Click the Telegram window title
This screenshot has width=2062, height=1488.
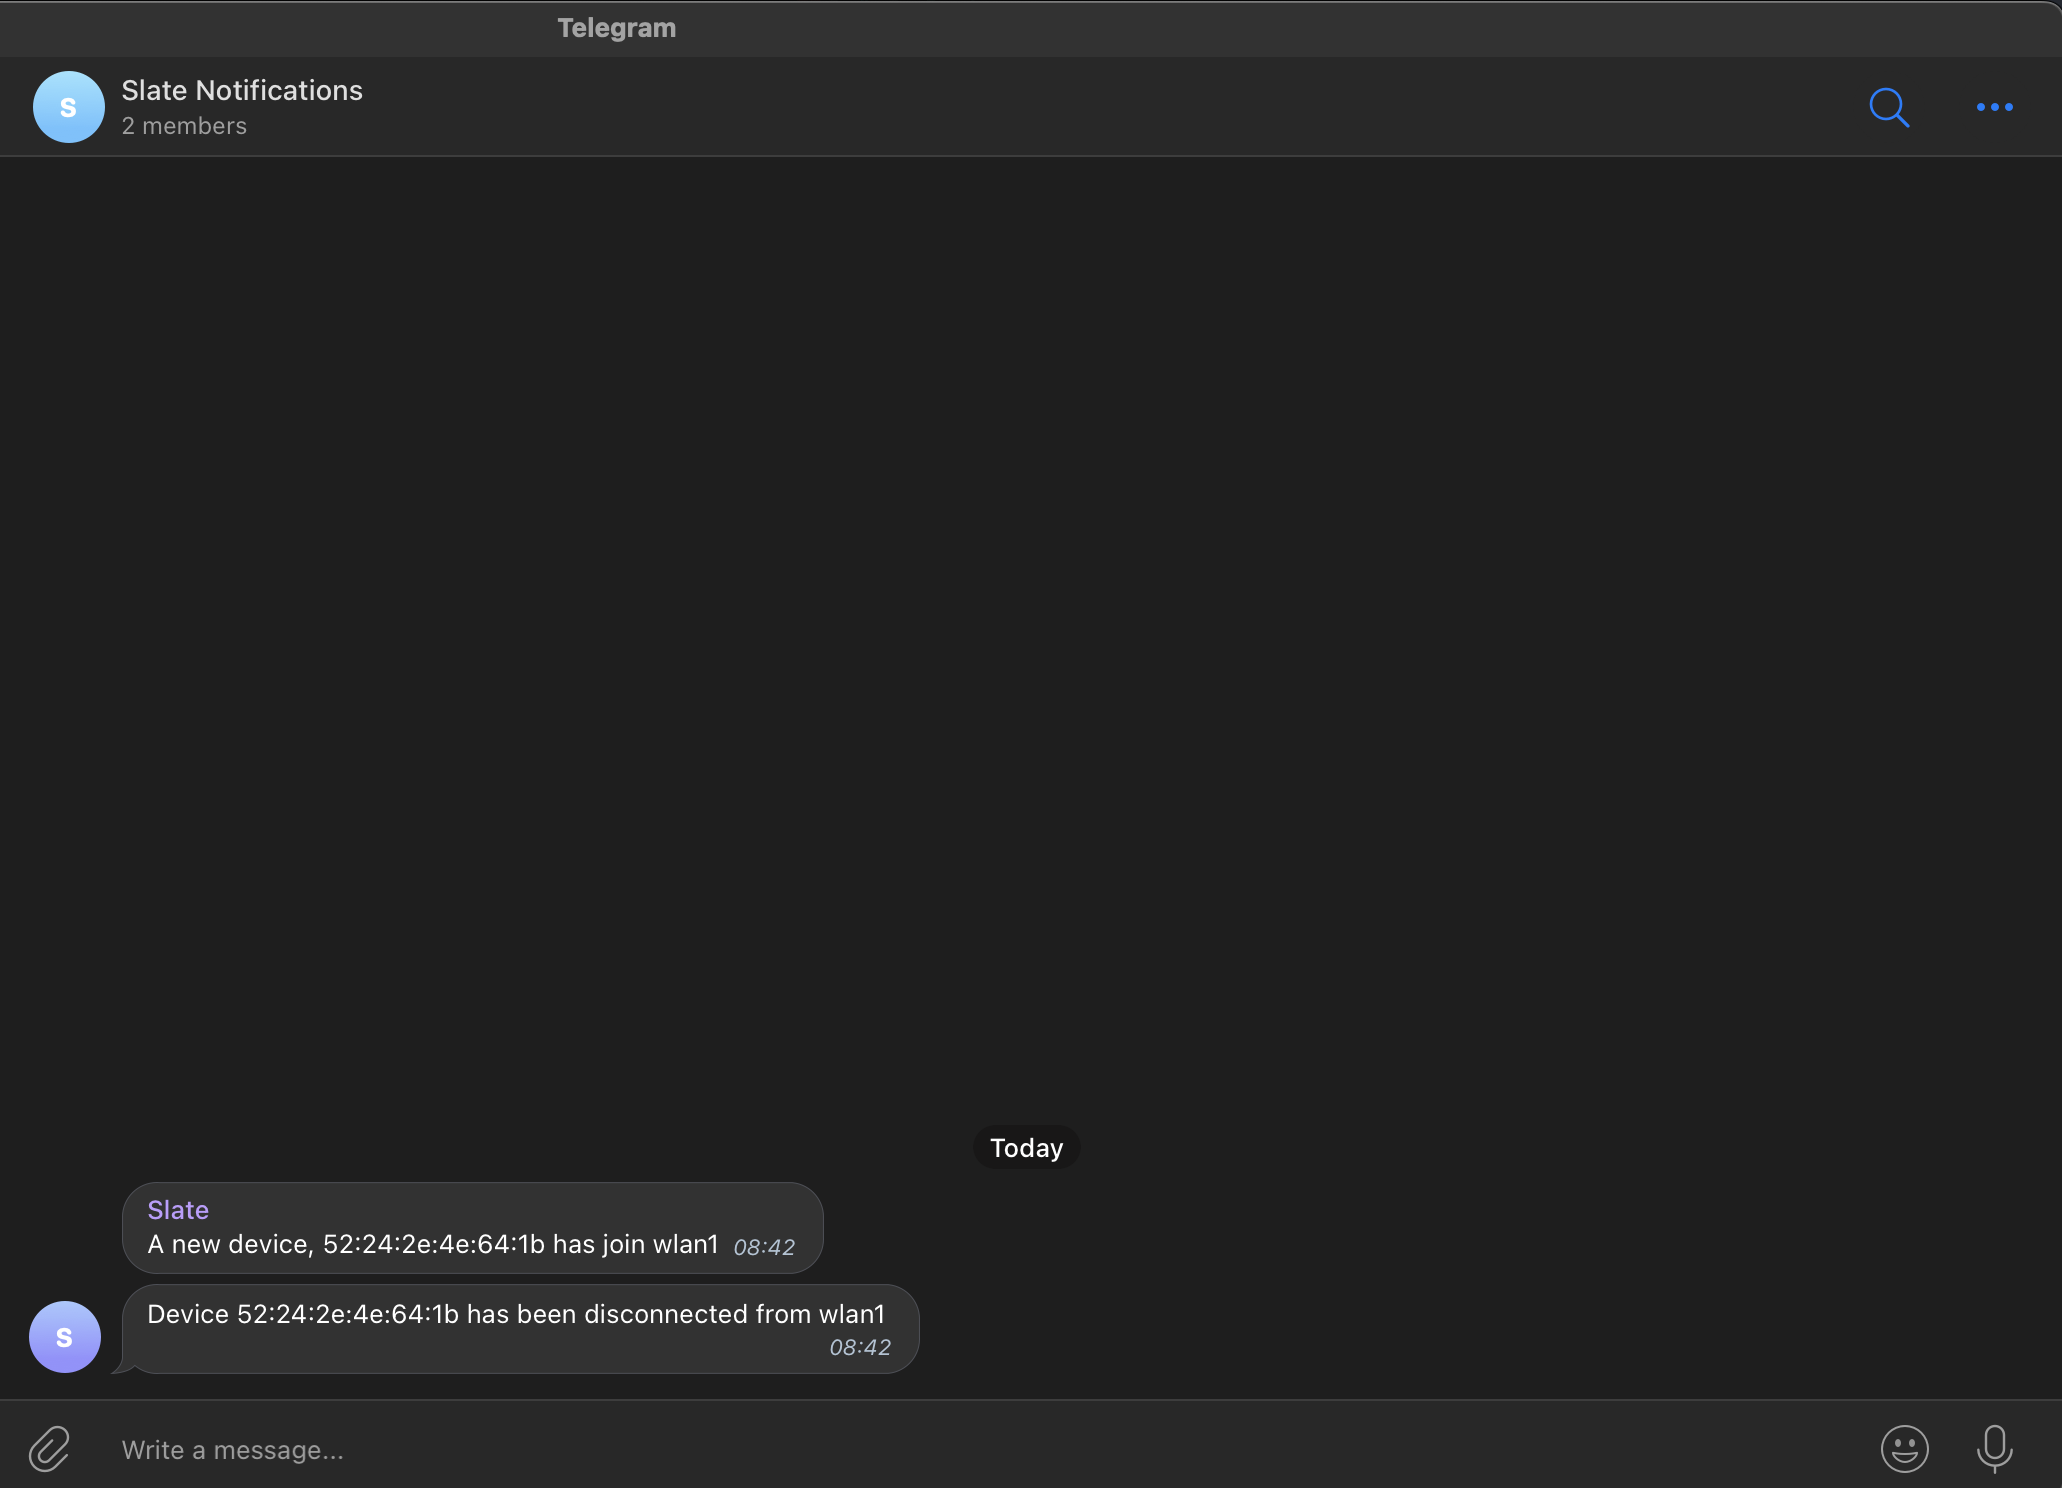click(616, 28)
